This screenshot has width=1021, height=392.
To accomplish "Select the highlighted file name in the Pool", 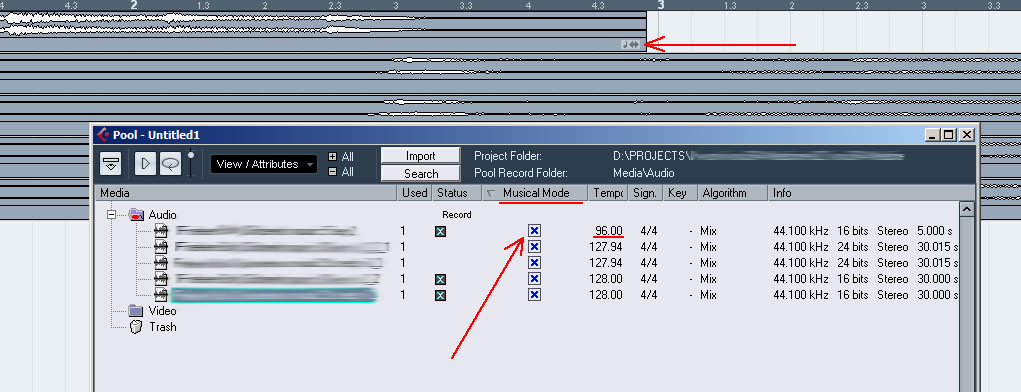I will click(273, 295).
